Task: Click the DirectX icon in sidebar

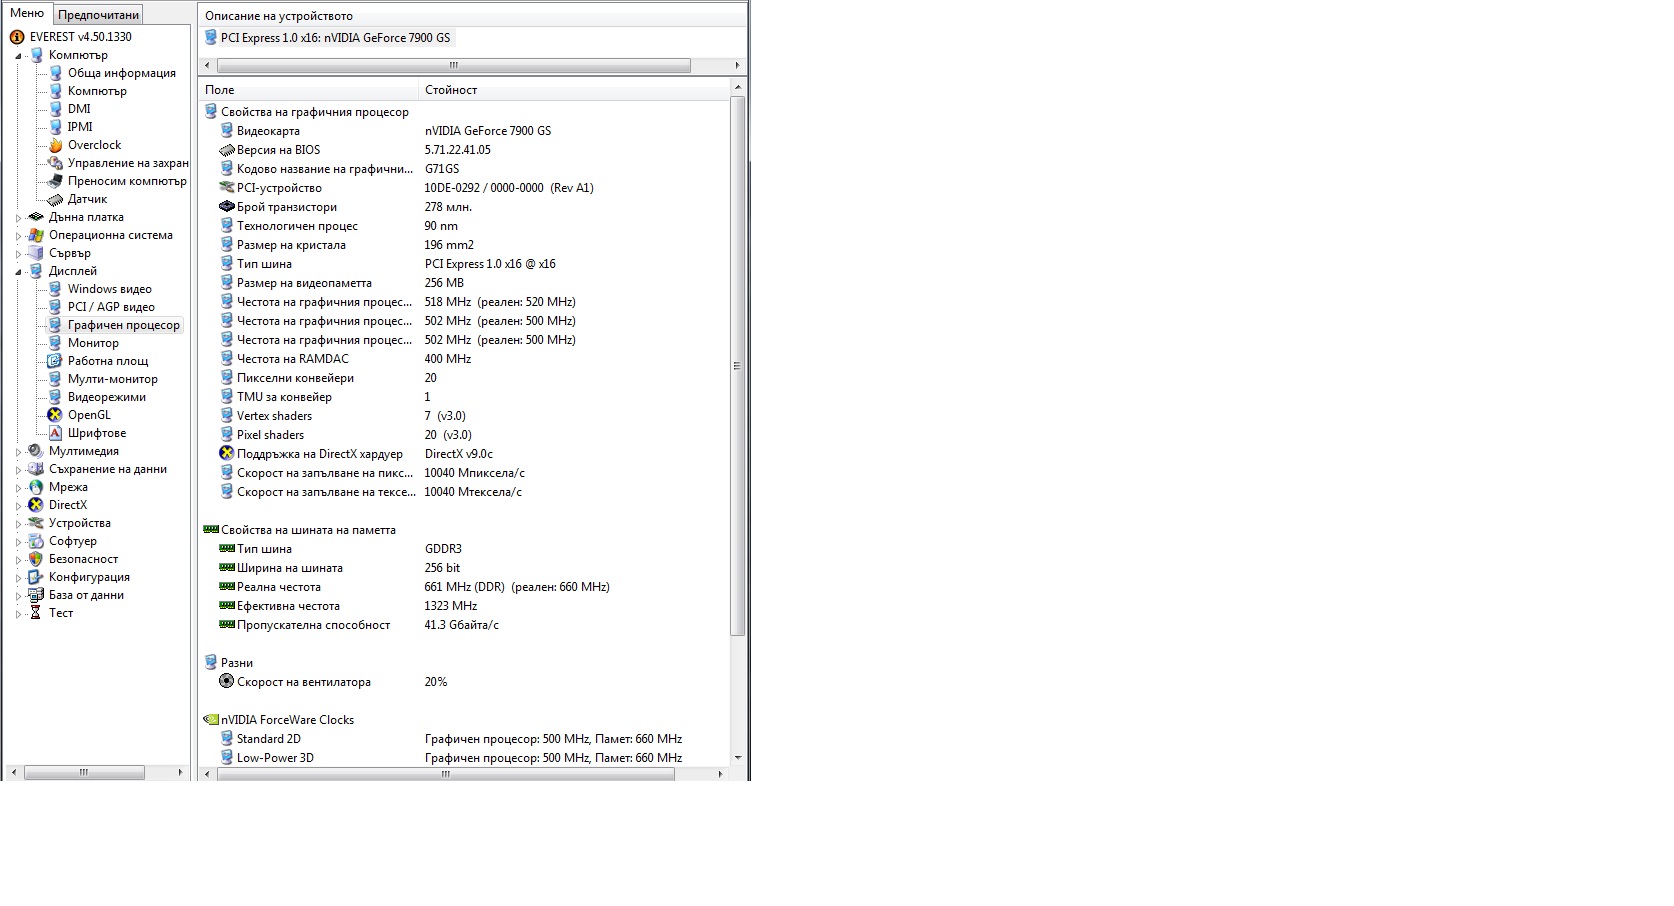Action: click(x=36, y=505)
